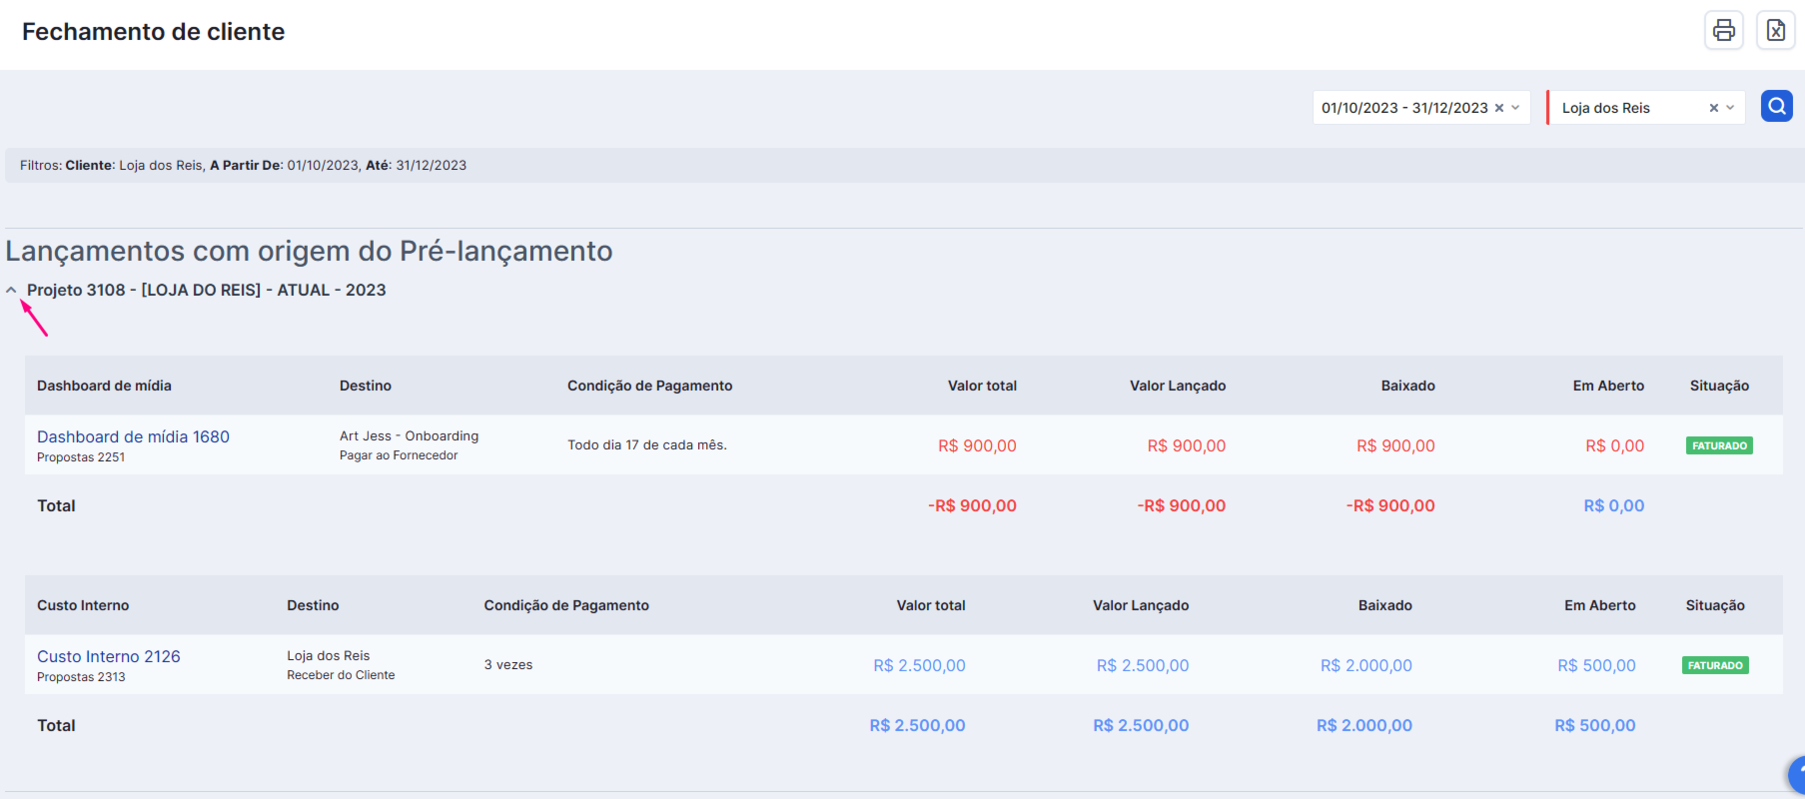Click the blue search button

[x=1776, y=106]
